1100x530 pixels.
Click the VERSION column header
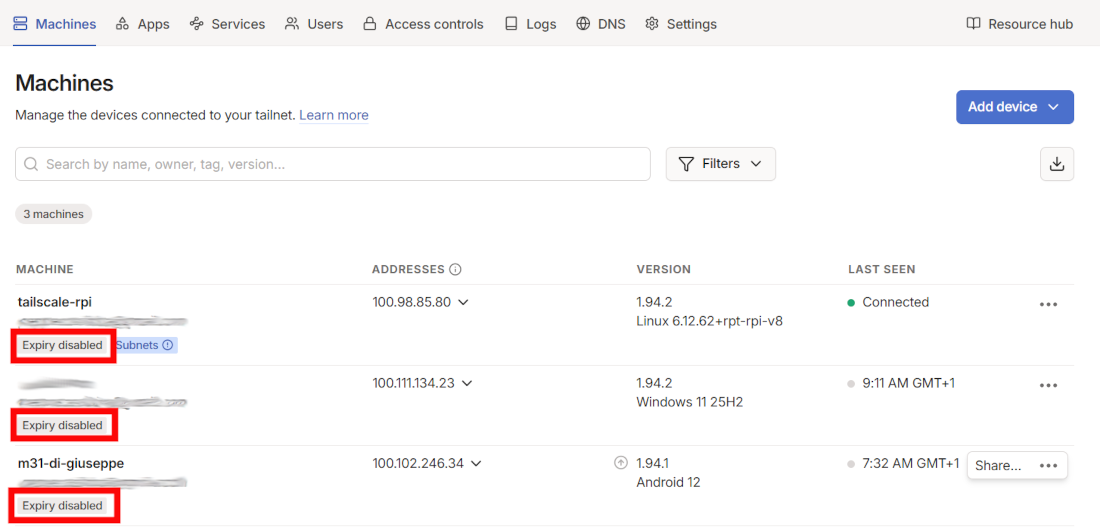[x=664, y=269]
